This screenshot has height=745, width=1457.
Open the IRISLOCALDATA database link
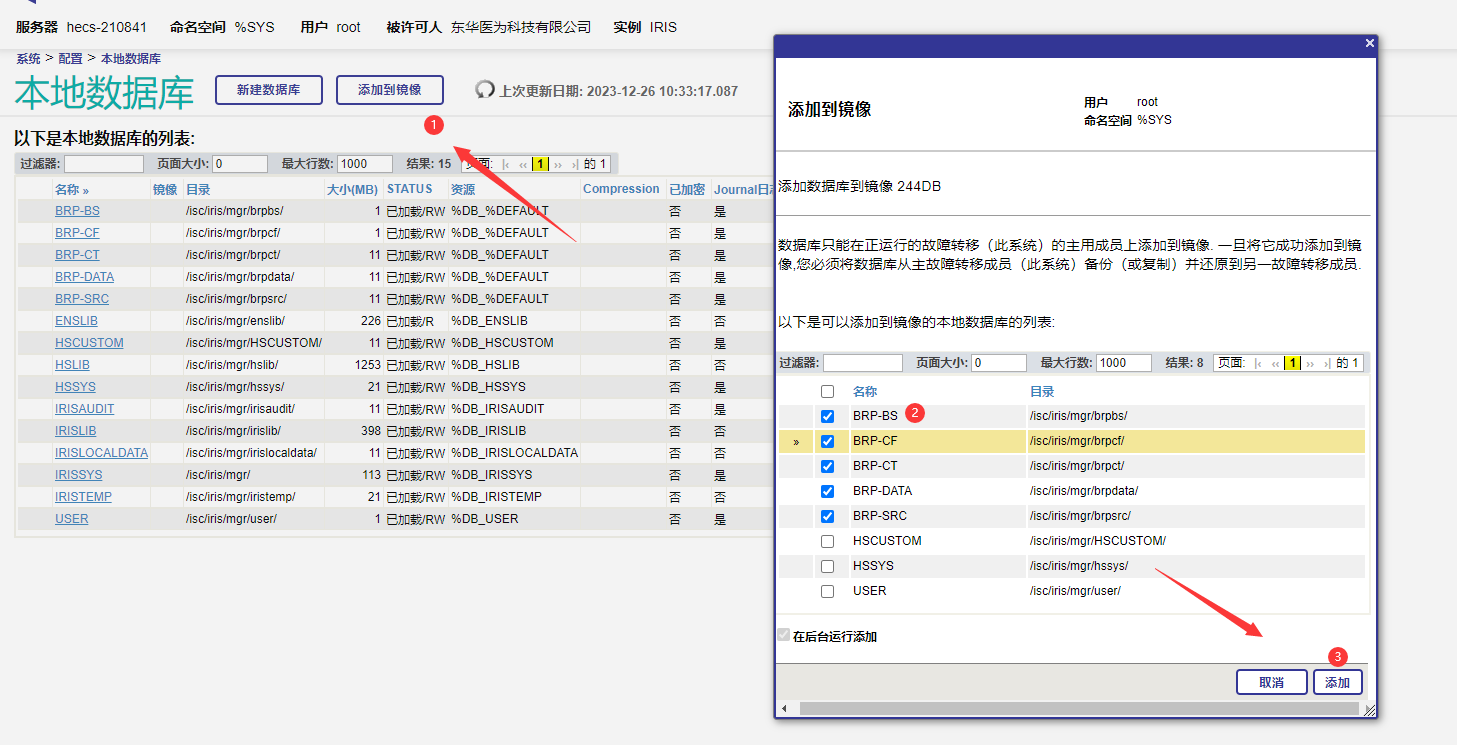click(x=101, y=453)
